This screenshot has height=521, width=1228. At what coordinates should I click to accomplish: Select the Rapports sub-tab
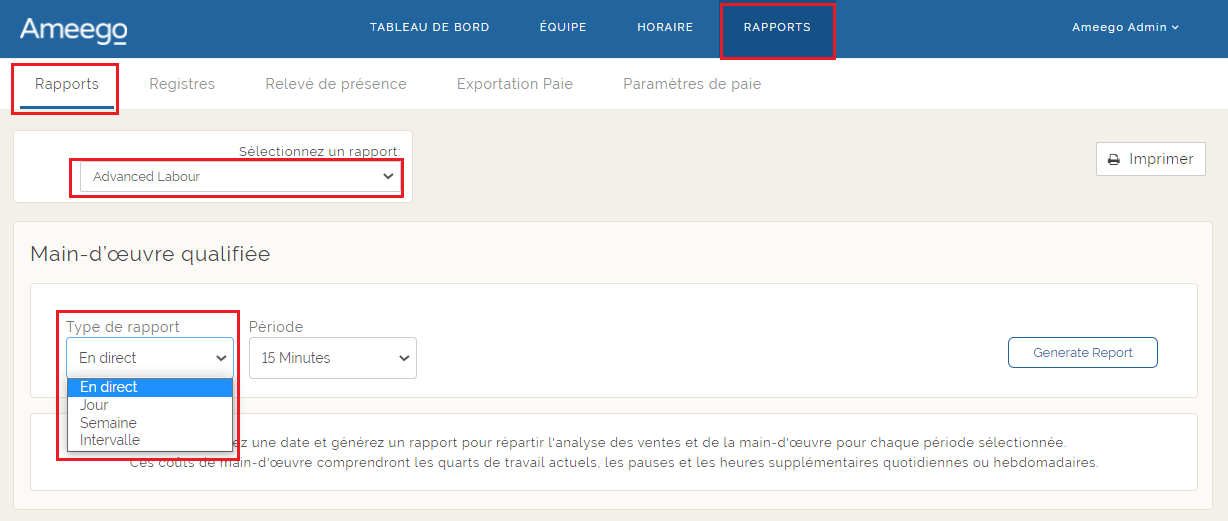coord(67,84)
